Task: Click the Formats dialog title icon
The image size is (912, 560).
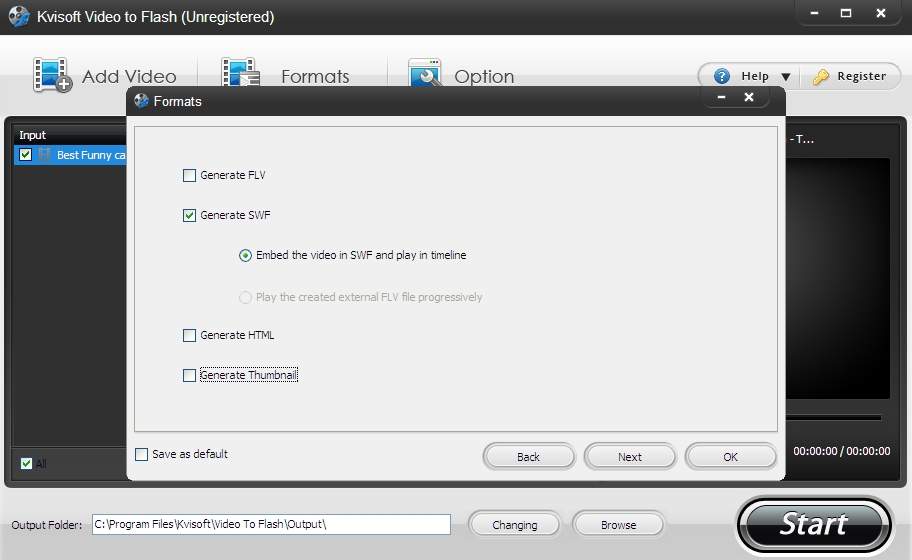Action: 141,101
